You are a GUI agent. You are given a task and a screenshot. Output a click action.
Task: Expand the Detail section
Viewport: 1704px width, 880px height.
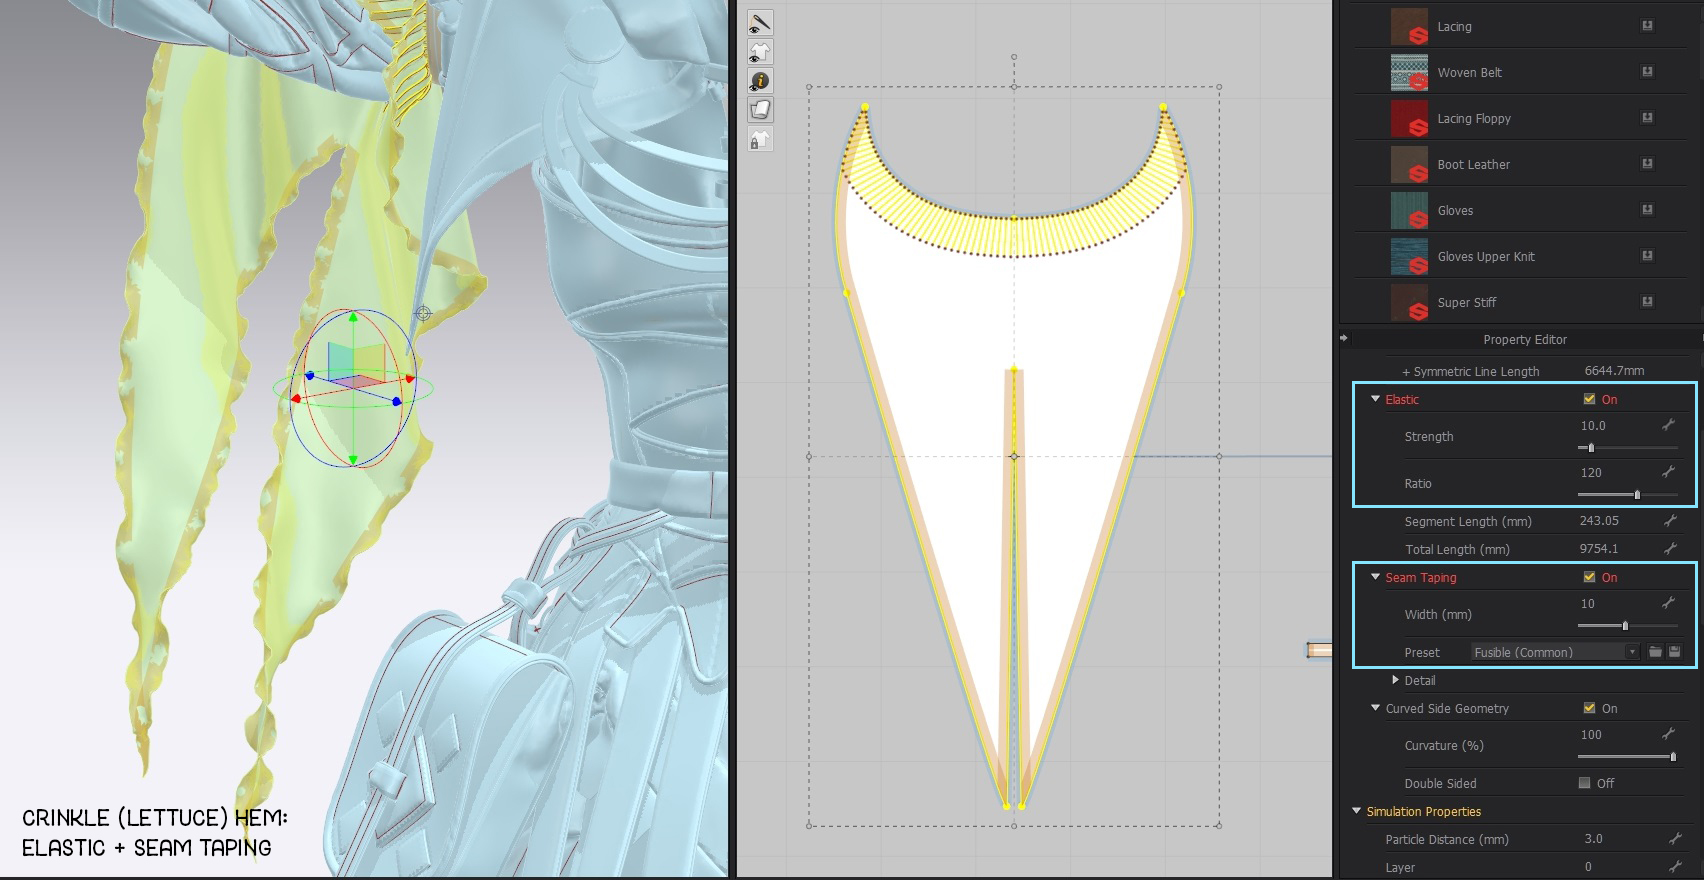1395,680
